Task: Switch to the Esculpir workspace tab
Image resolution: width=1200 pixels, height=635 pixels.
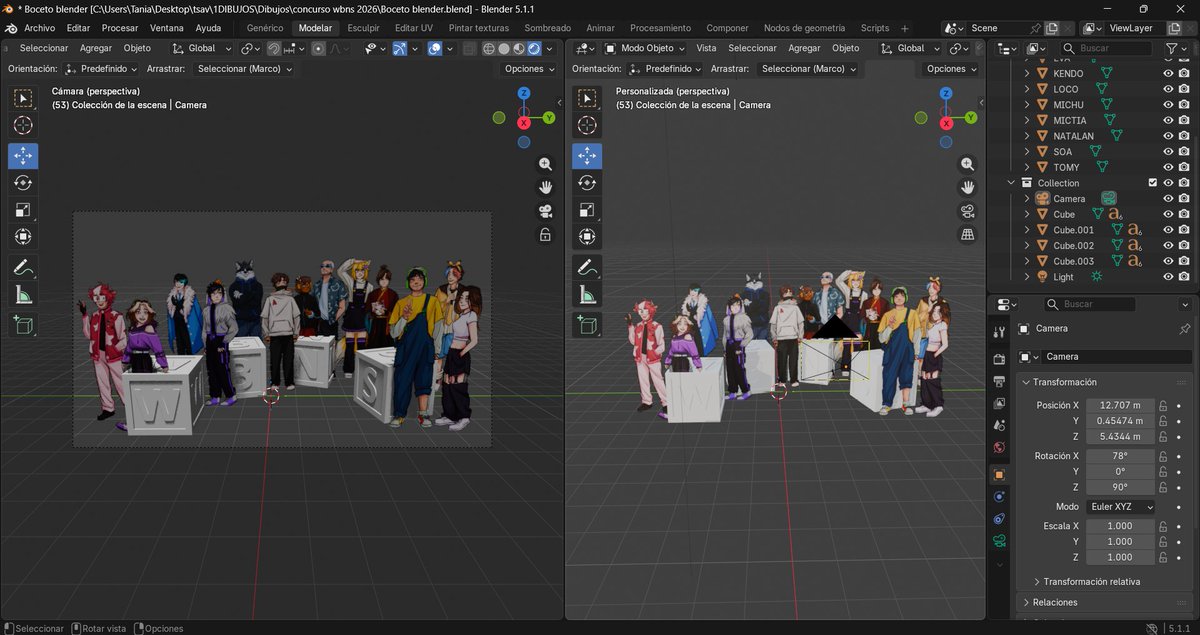Action: click(x=363, y=28)
